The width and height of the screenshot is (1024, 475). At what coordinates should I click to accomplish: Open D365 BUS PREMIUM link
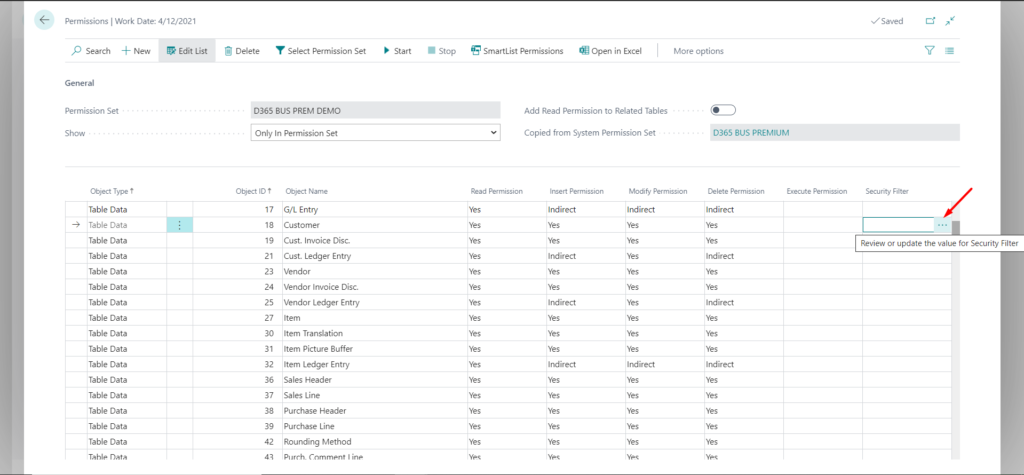click(x=751, y=133)
